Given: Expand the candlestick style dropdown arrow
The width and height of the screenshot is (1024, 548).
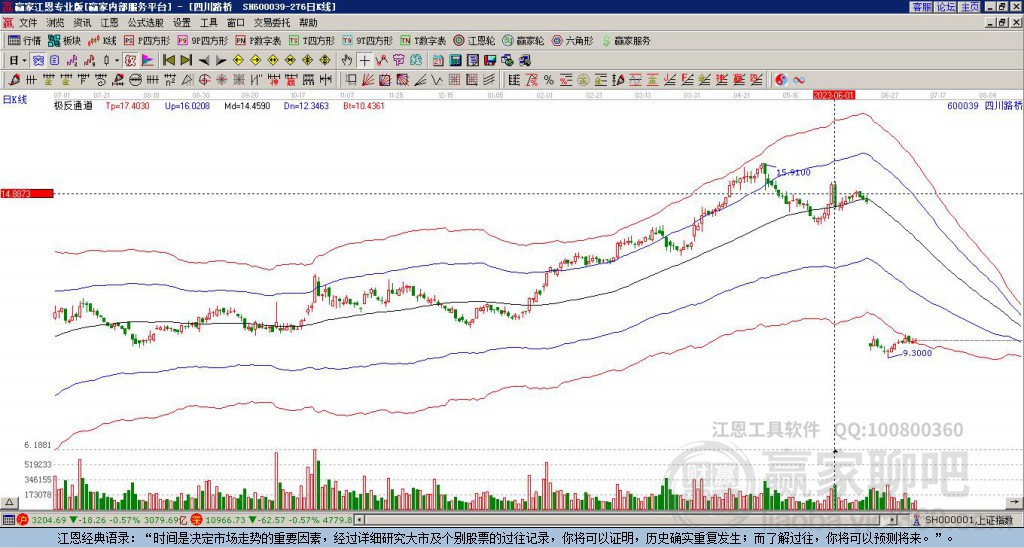Looking at the screenshot, I should [x=117, y=61].
